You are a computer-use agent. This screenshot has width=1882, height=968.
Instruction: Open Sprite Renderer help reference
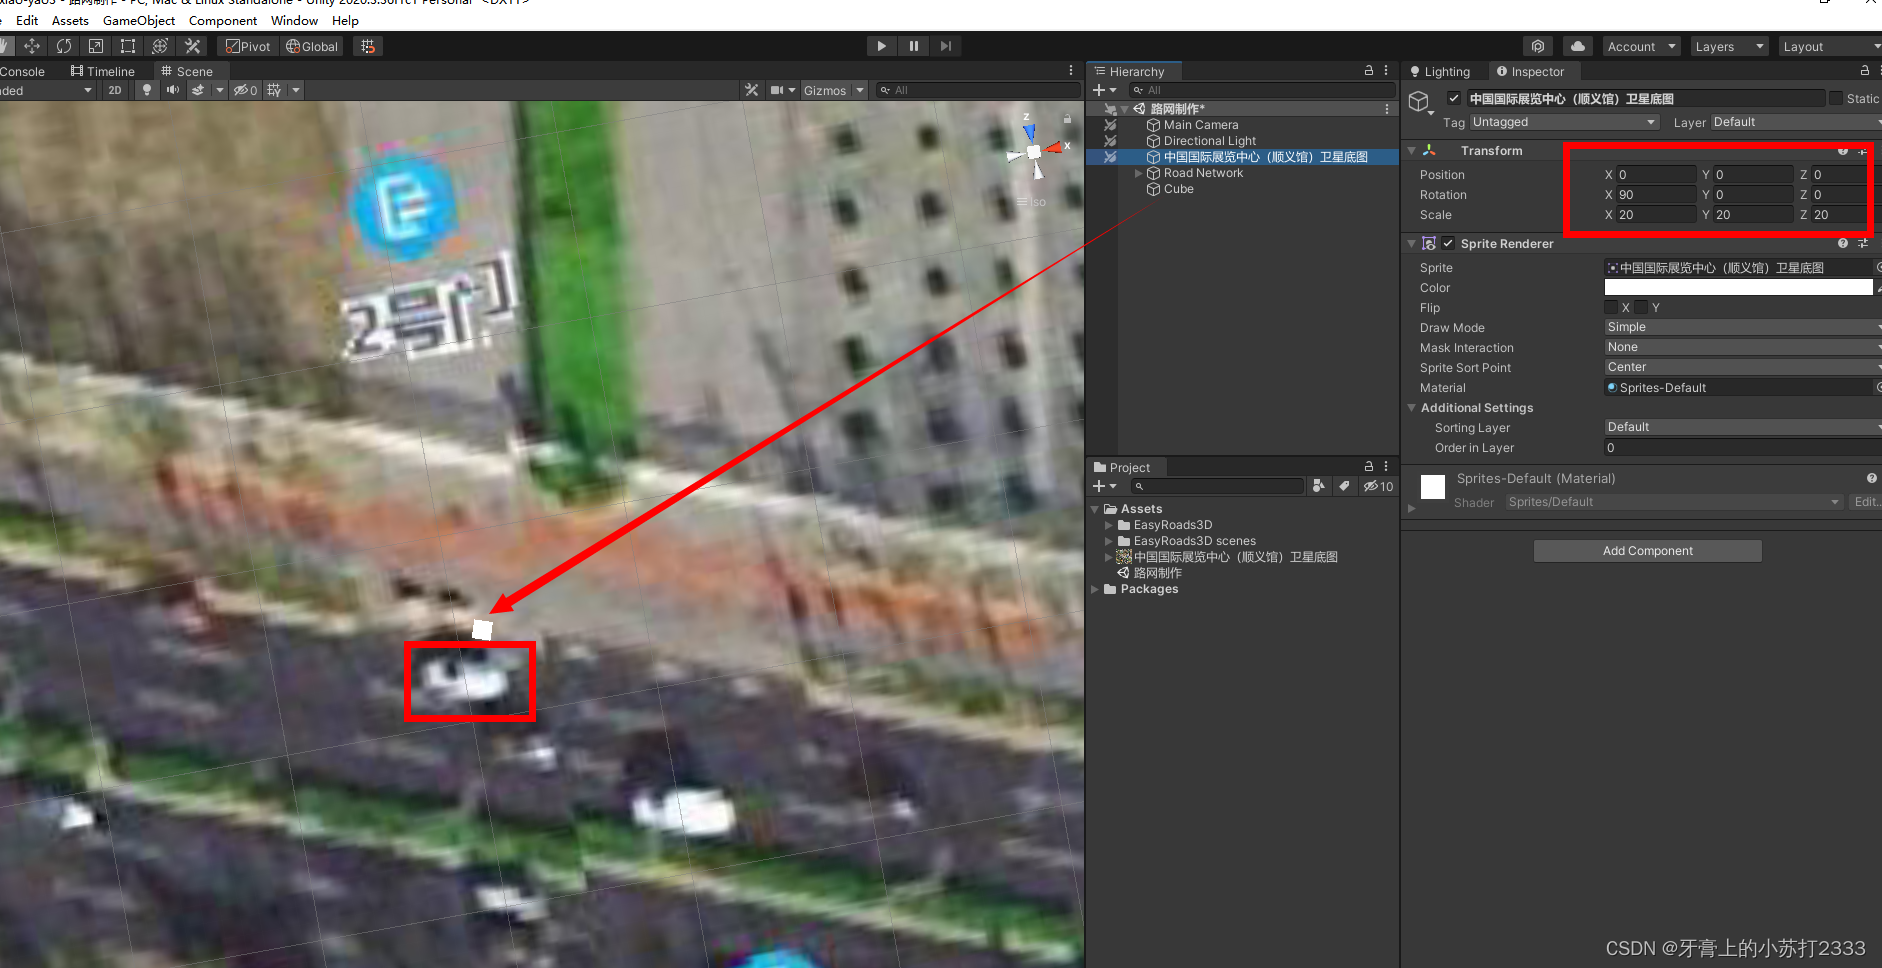point(1843,244)
